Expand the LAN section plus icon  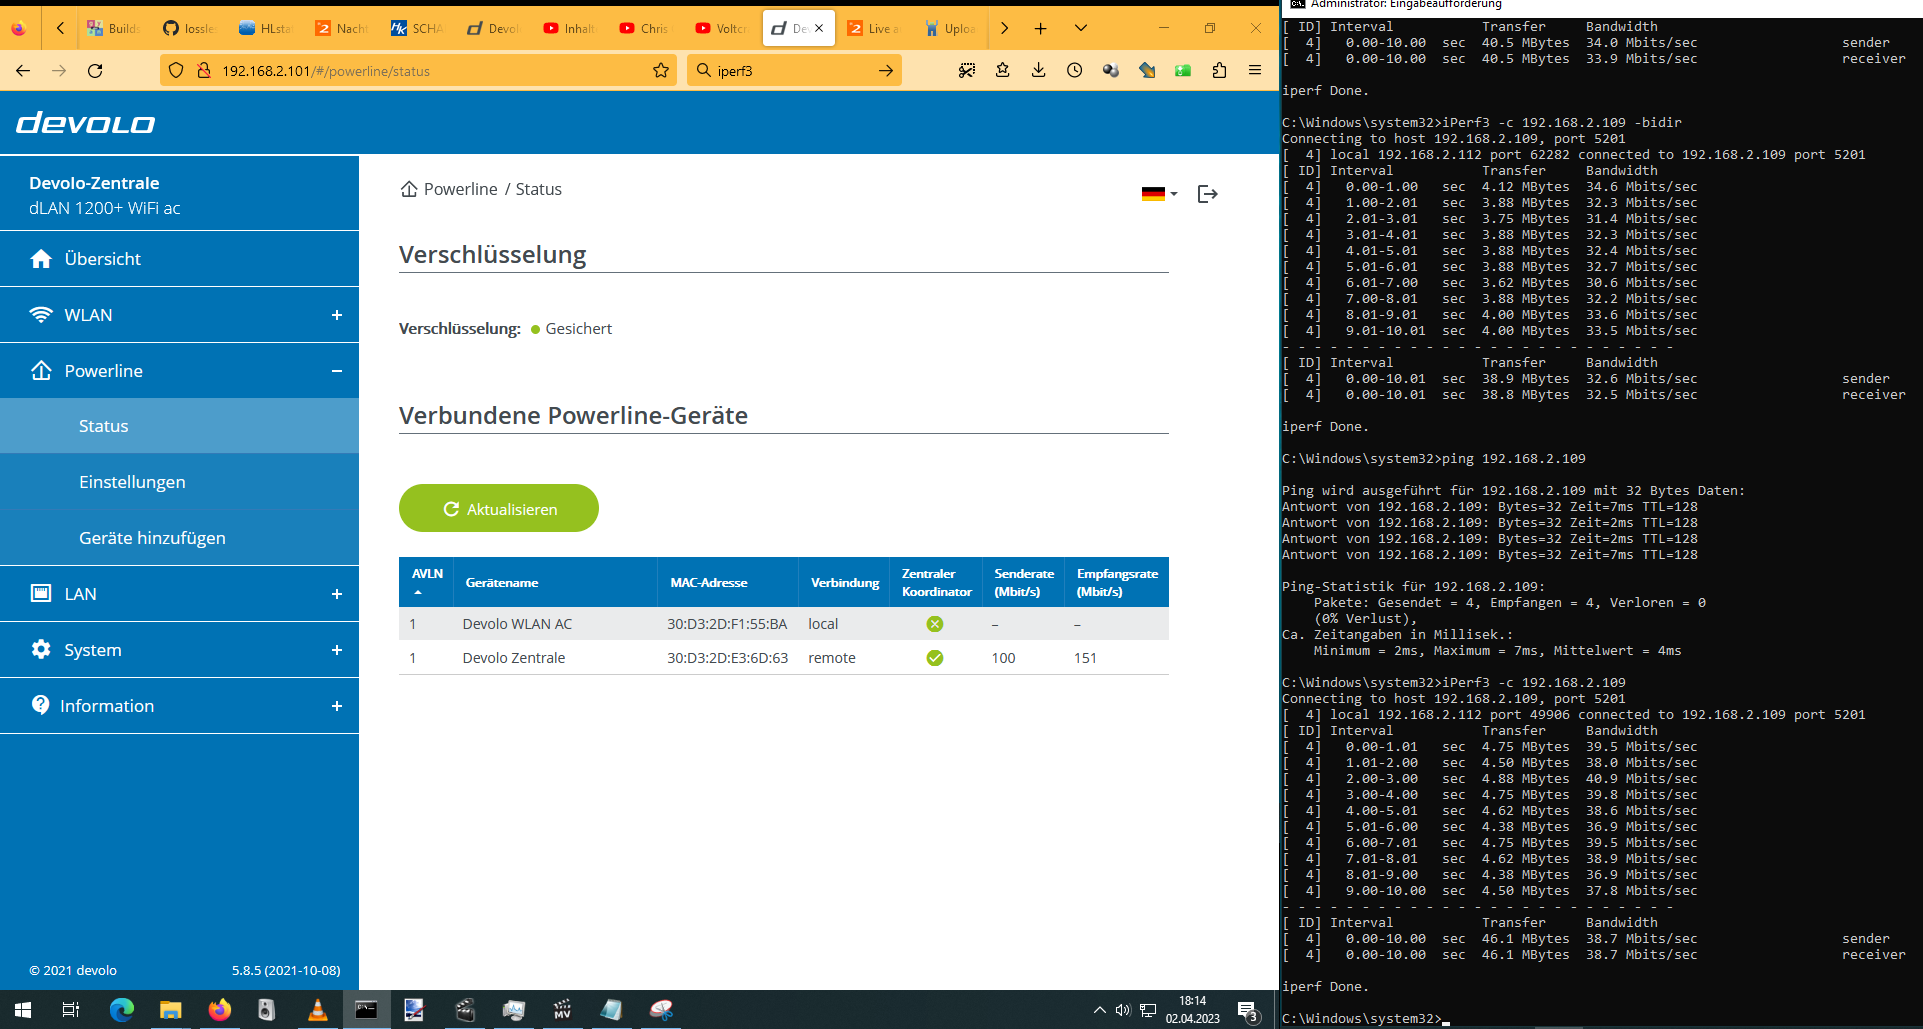coord(337,594)
